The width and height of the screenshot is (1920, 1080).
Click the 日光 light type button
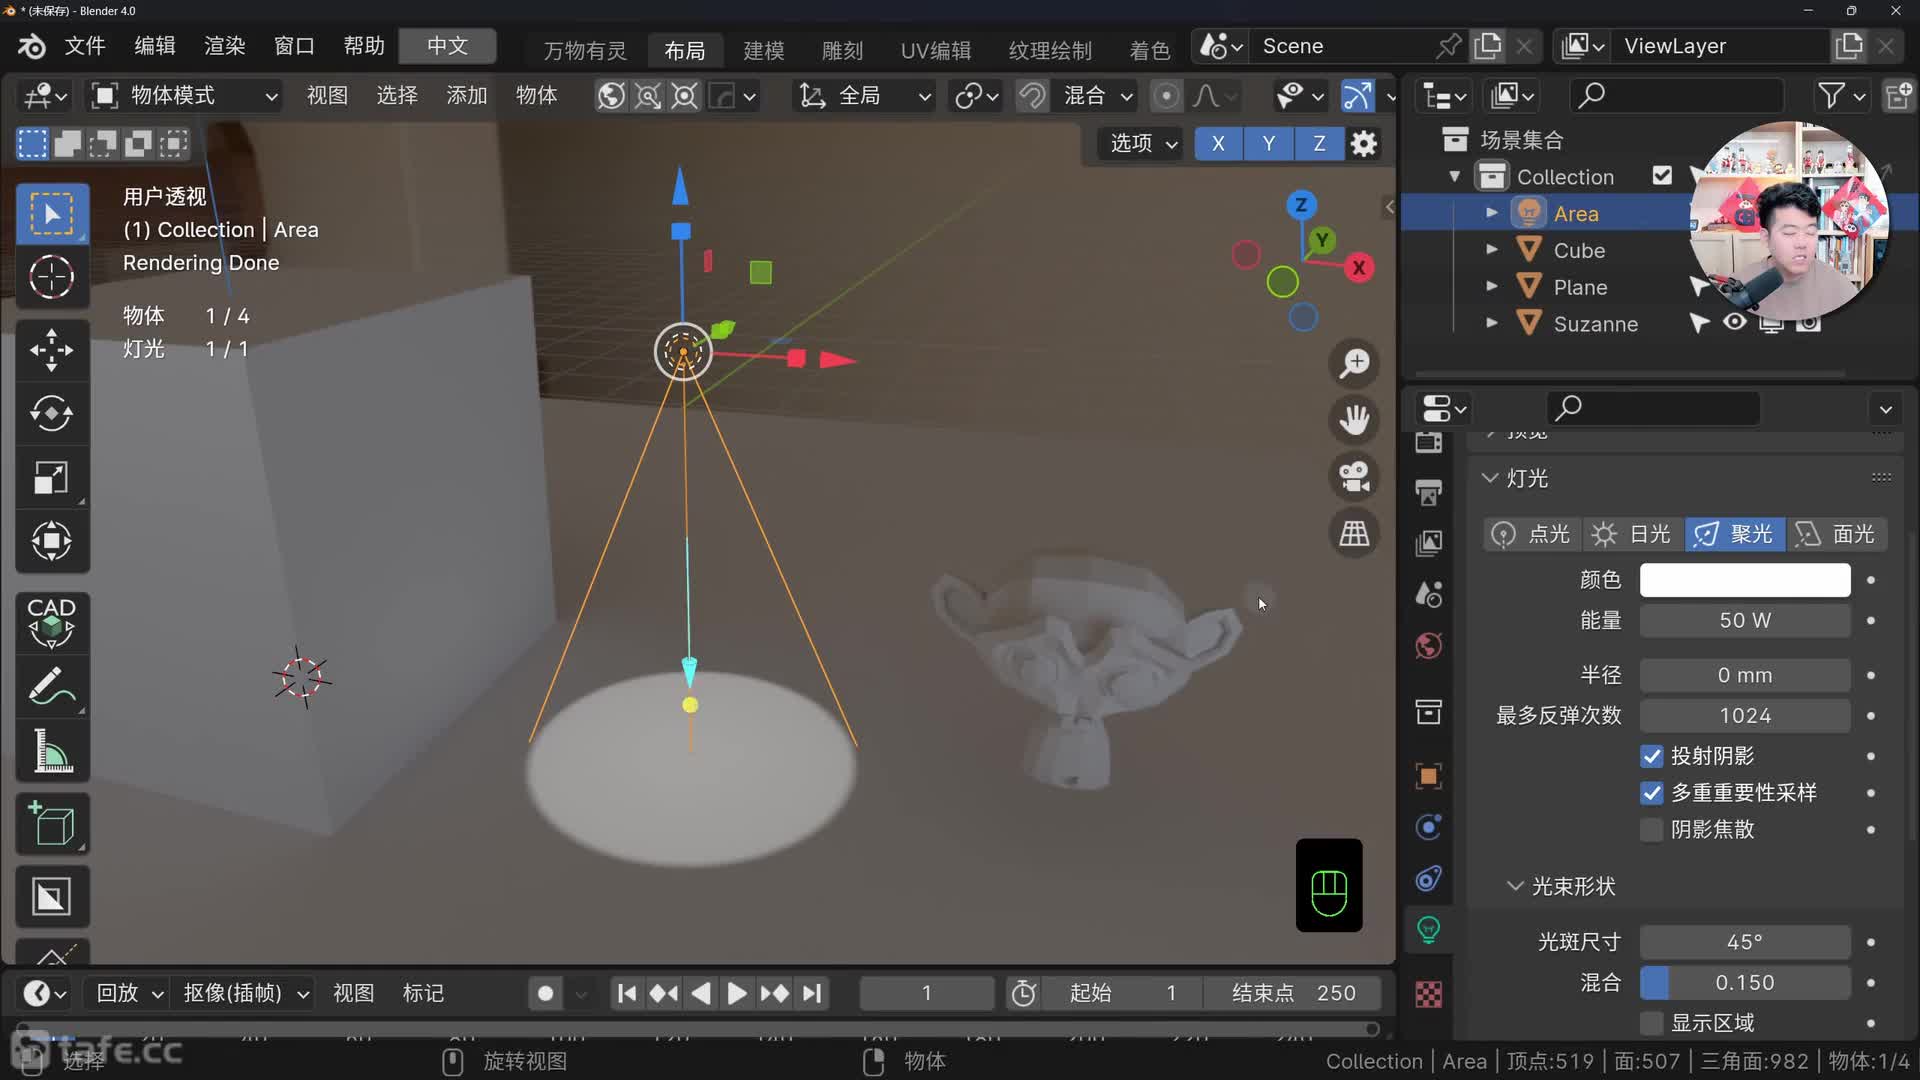(1632, 535)
